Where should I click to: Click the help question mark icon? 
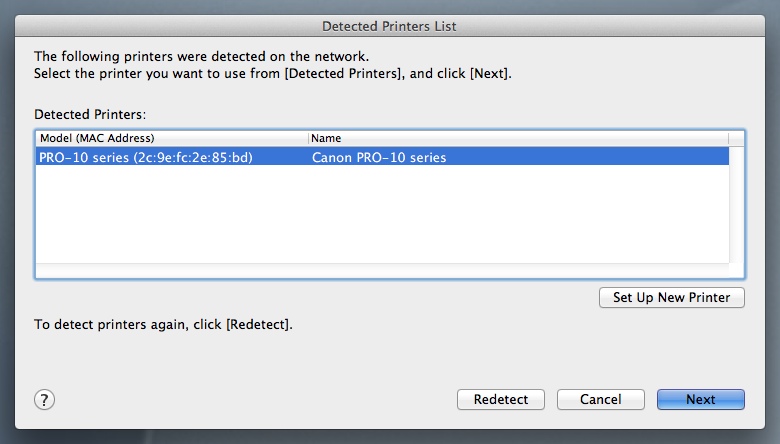coord(44,399)
